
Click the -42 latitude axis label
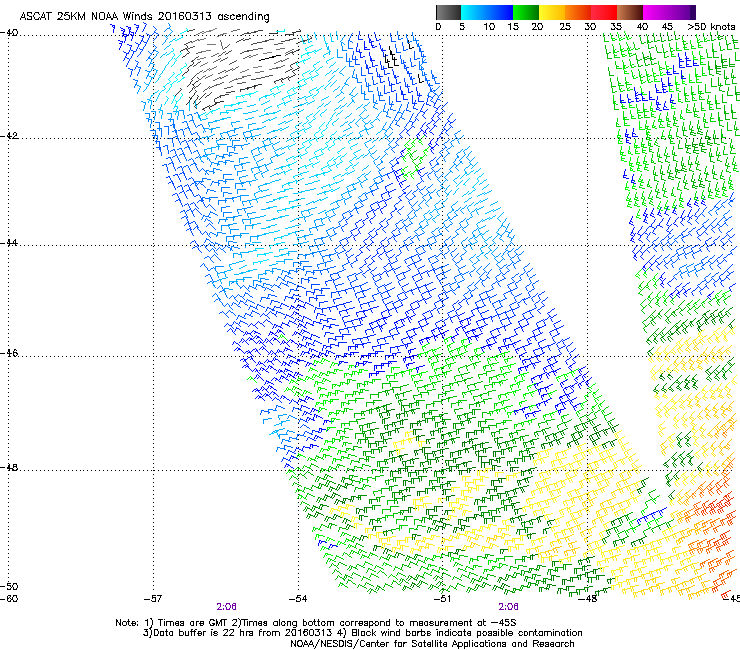click(x=10, y=135)
